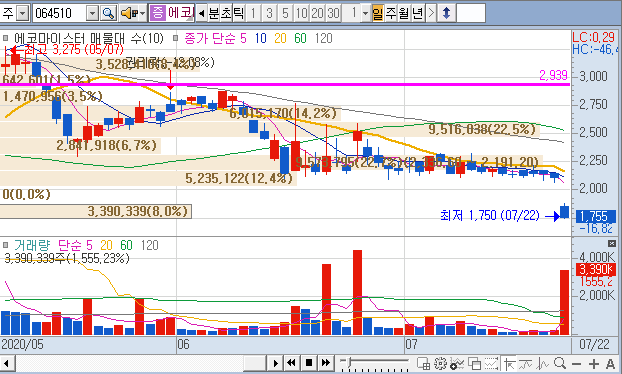This screenshot has height=374, width=622.
Task: Click the scrollbar left arrow
Action: coord(7,363)
